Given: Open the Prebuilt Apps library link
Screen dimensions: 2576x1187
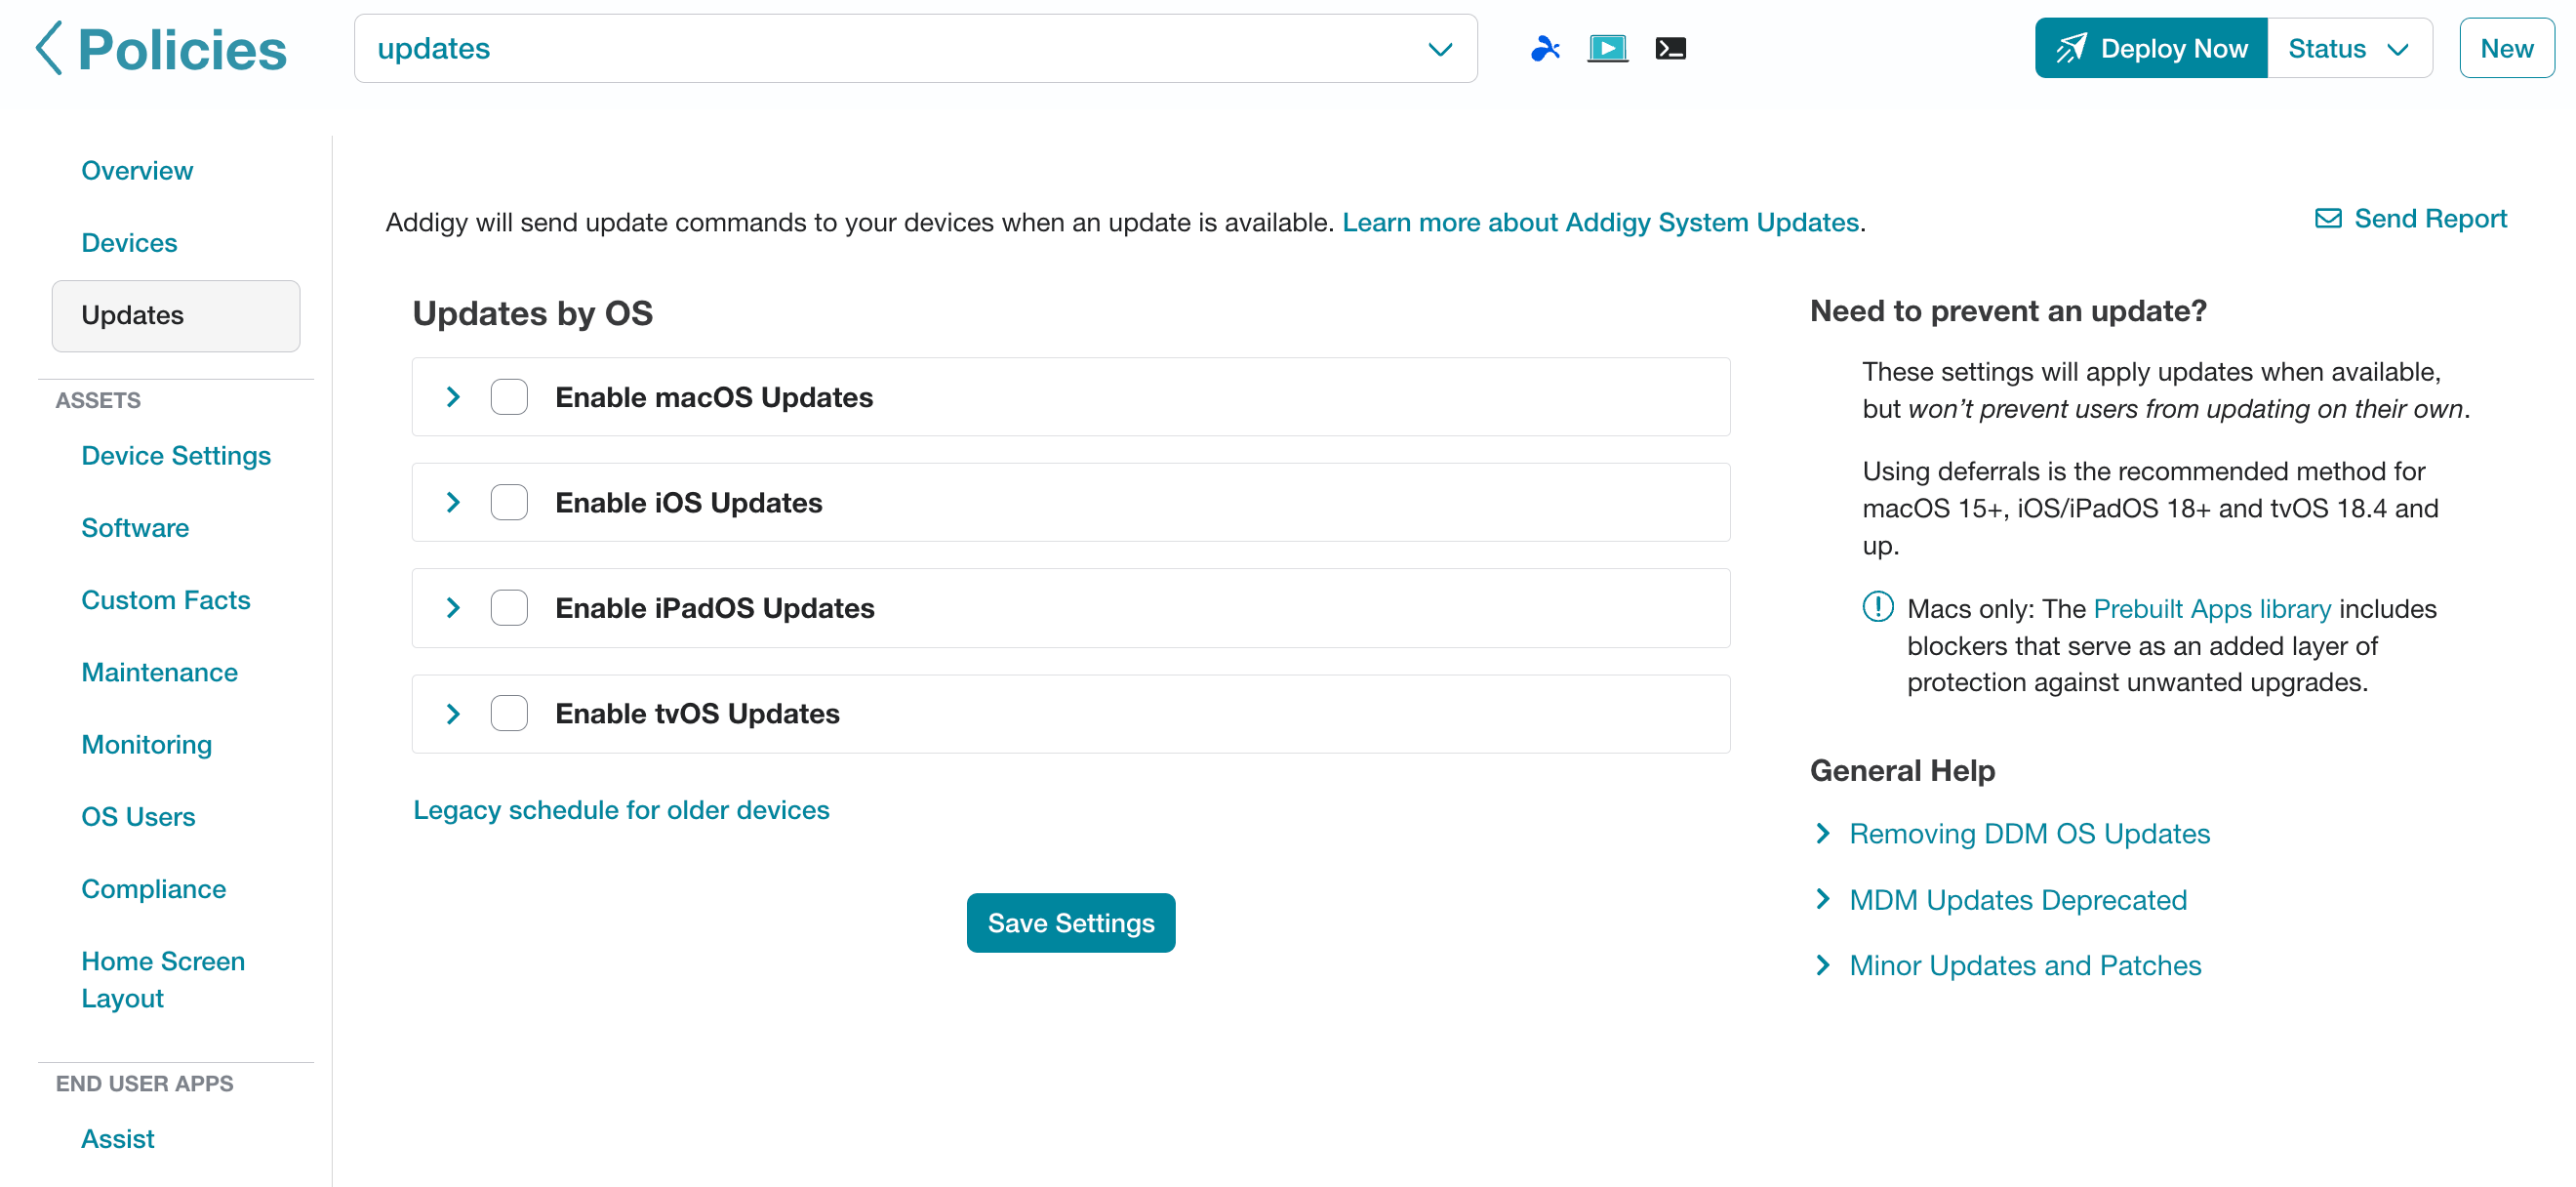Looking at the screenshot, I should [x=2211, y=608].
